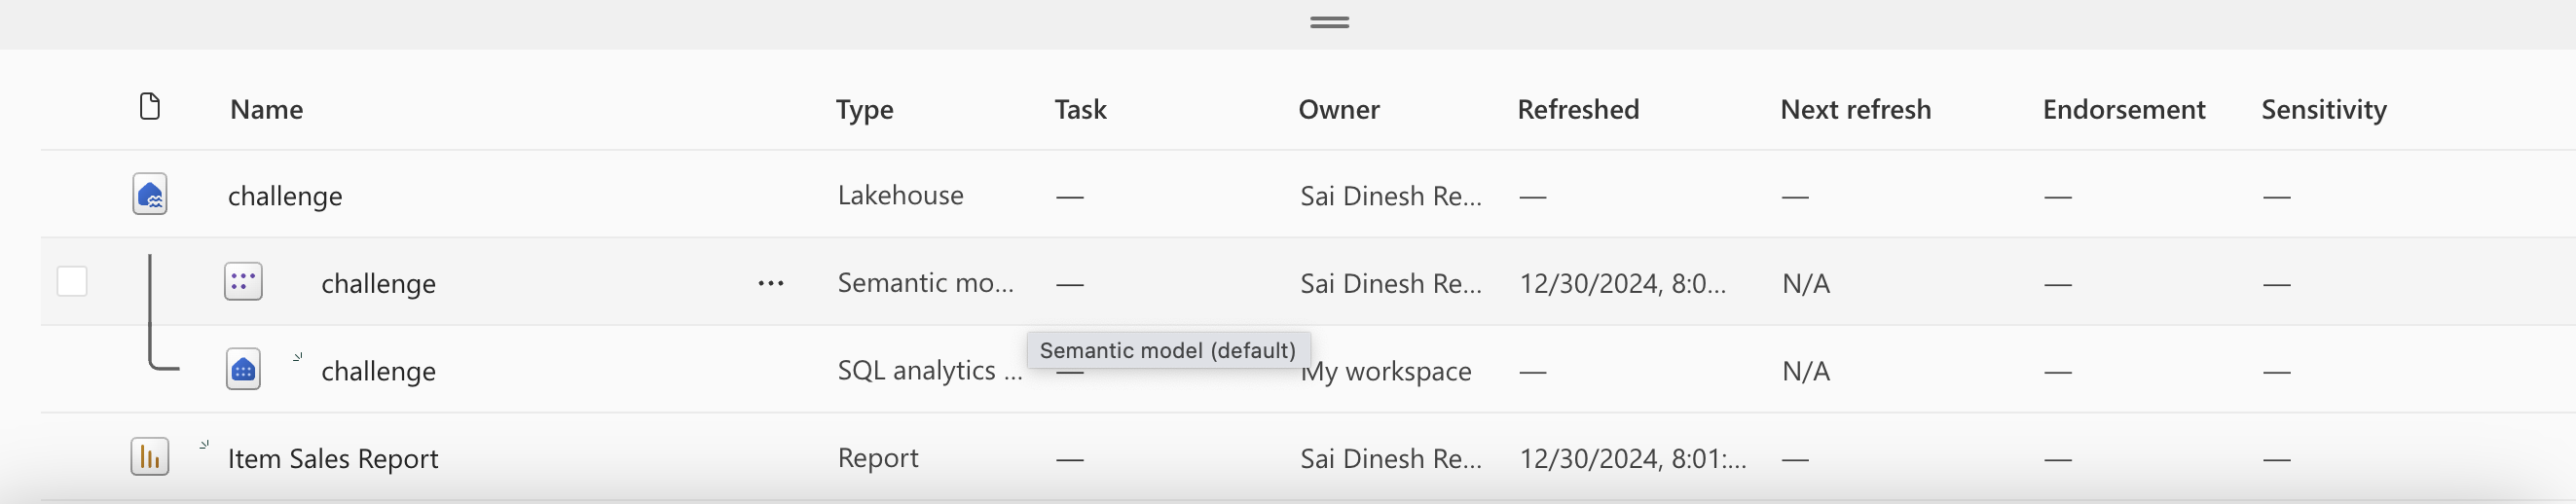
Task: Open the challenge Lakehouse item
Action: pyautogui.click(x=285, y=196)
